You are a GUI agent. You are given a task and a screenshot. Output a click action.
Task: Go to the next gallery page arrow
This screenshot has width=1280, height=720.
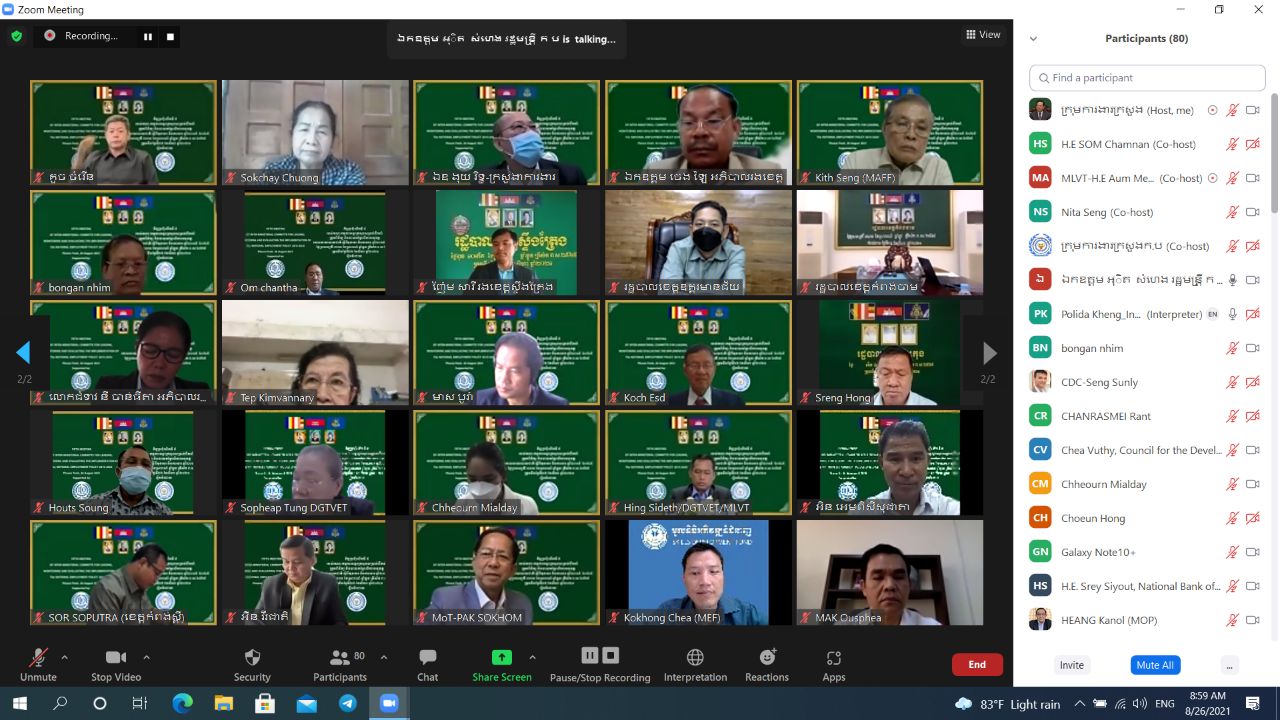pos(989,352)
